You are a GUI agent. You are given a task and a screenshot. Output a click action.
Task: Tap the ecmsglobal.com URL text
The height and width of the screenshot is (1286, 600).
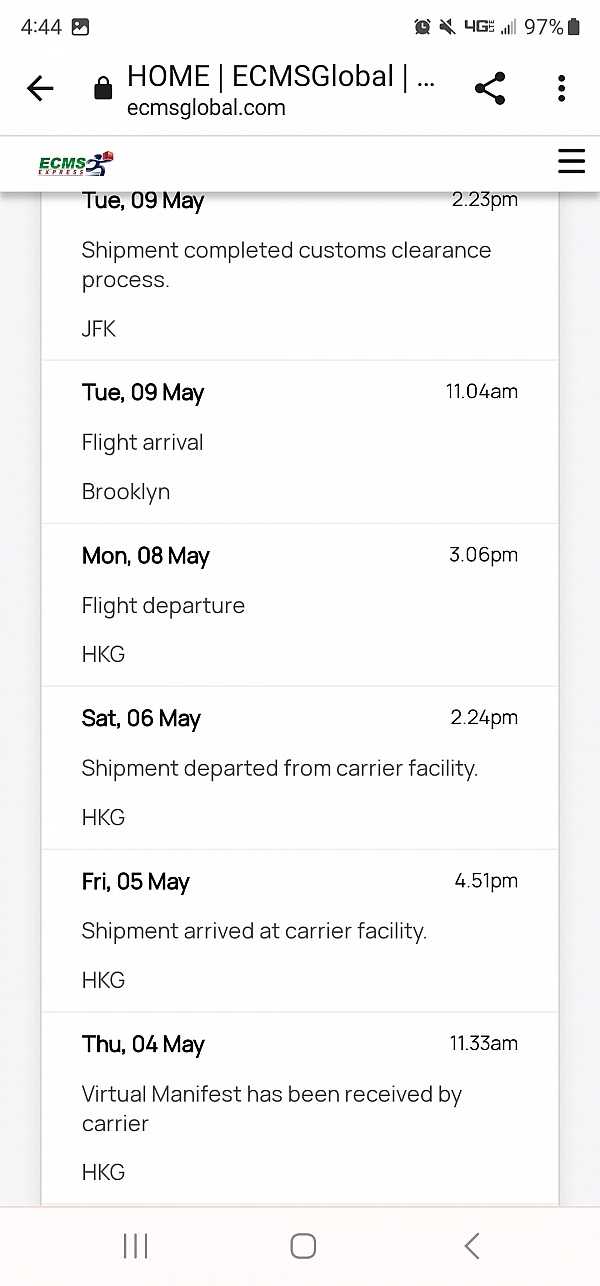coord(206,108)
